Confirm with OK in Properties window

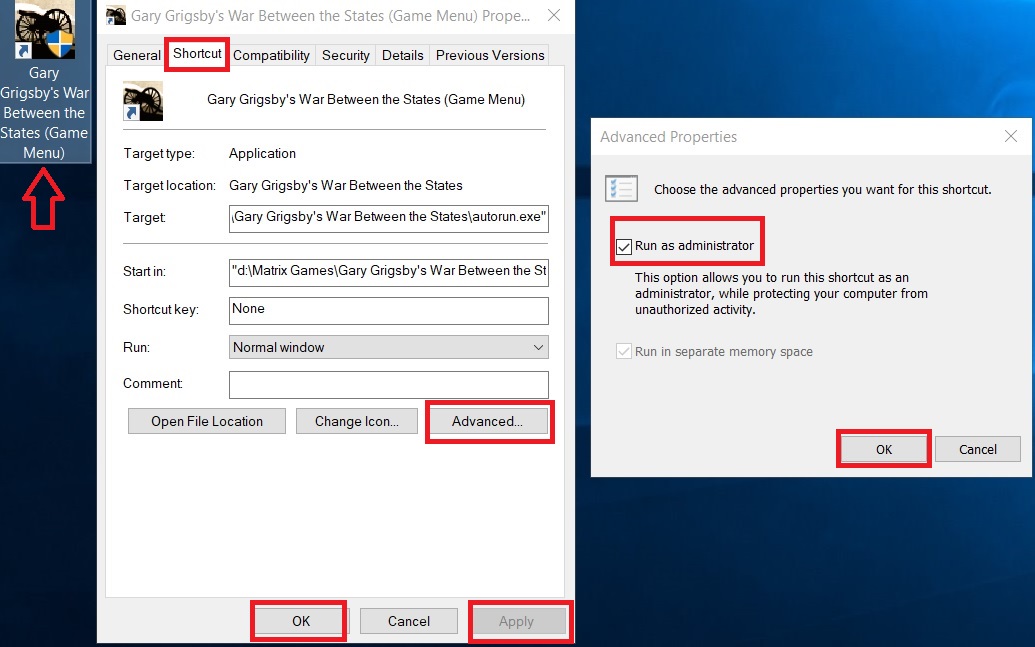click(x=301, y=621)
